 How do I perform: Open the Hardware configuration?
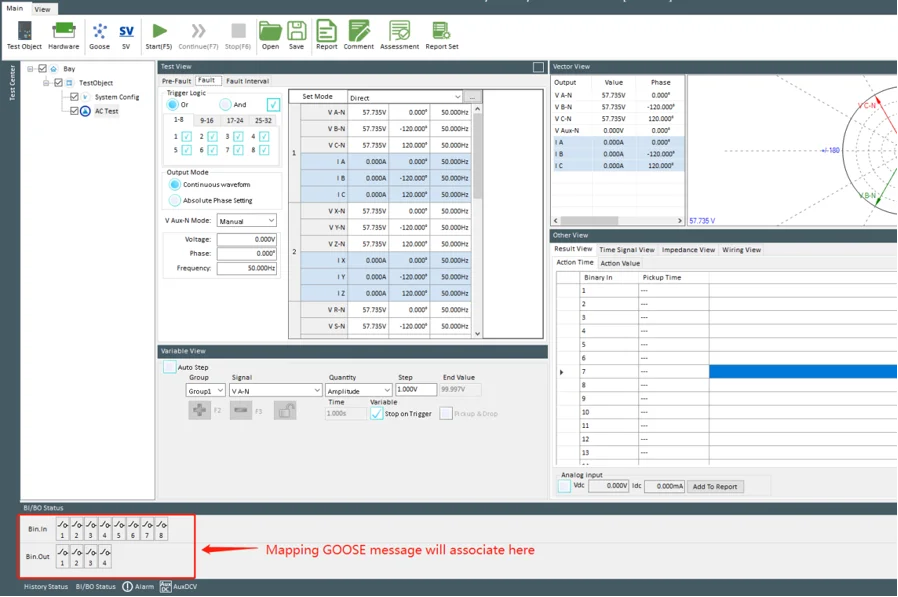(64, 36)
